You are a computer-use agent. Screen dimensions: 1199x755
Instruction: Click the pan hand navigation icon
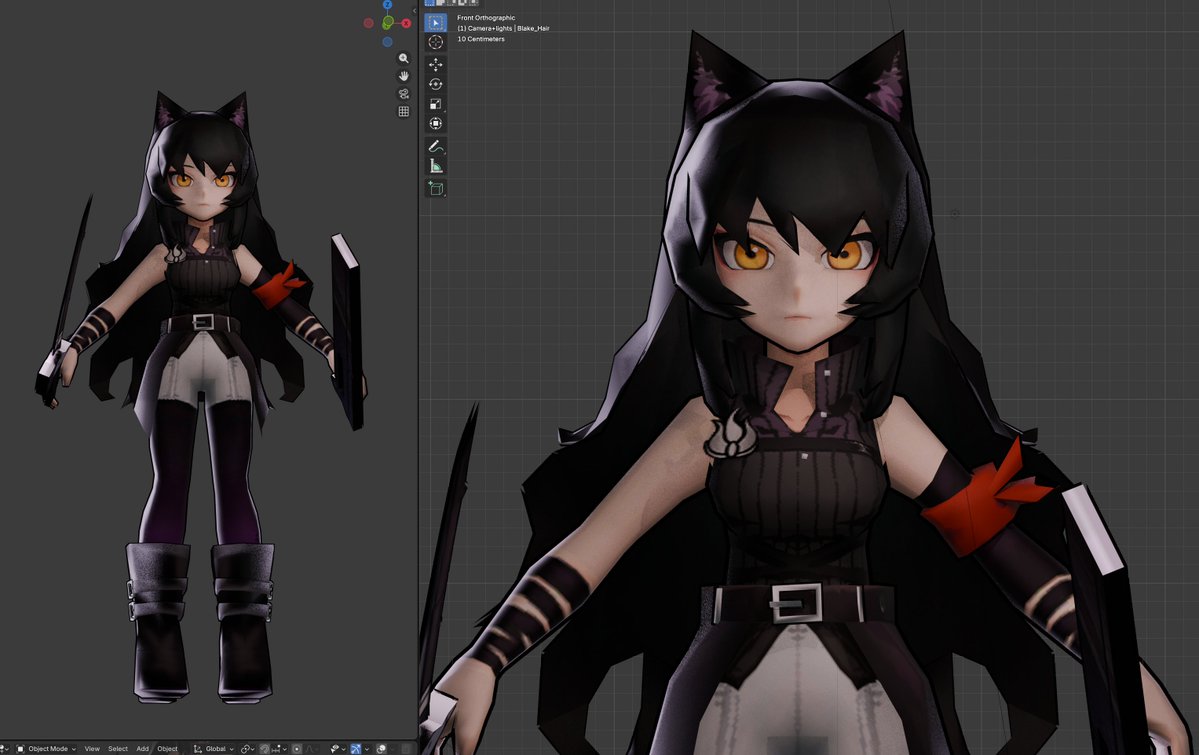tap(404, 76)
